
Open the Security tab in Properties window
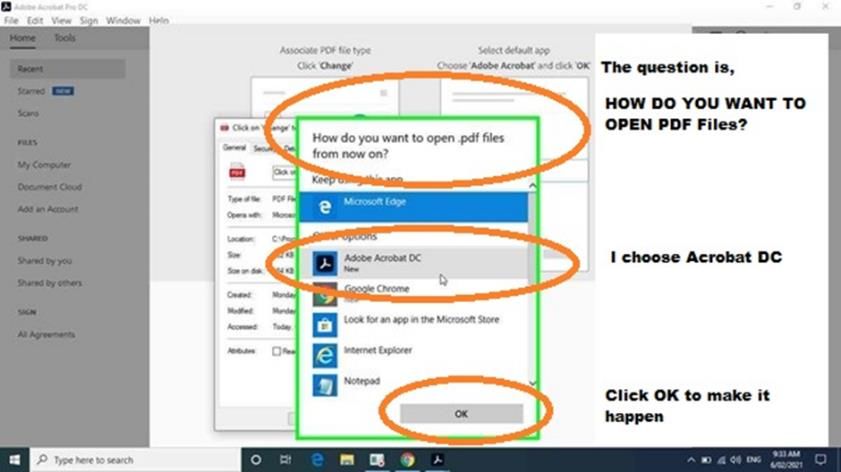(x=263, y=148)
